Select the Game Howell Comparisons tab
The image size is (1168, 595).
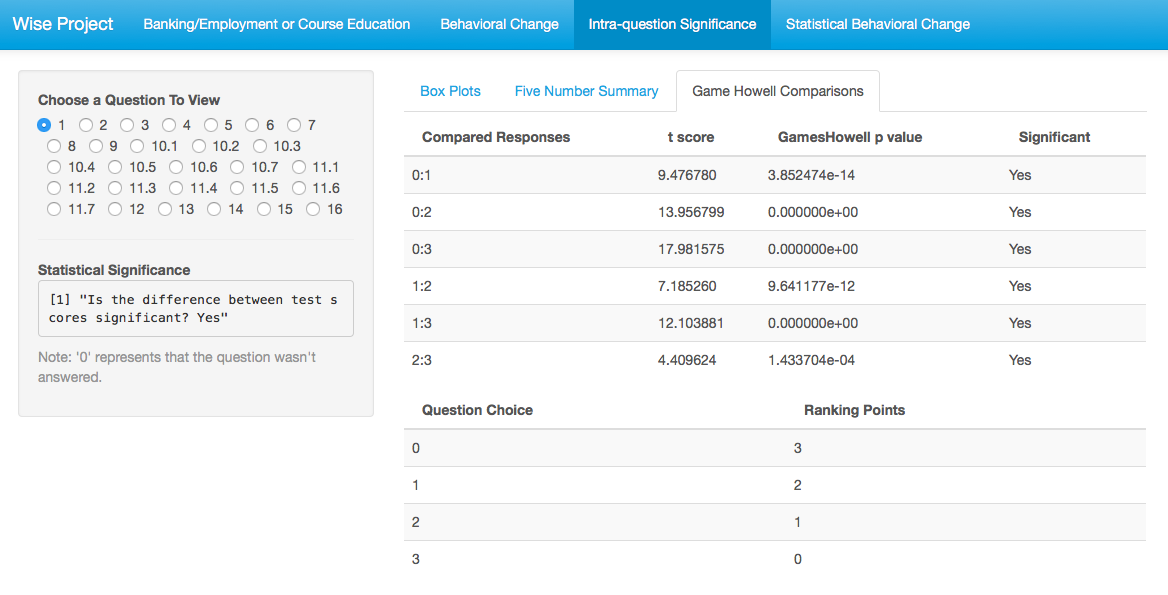[778, 91]
